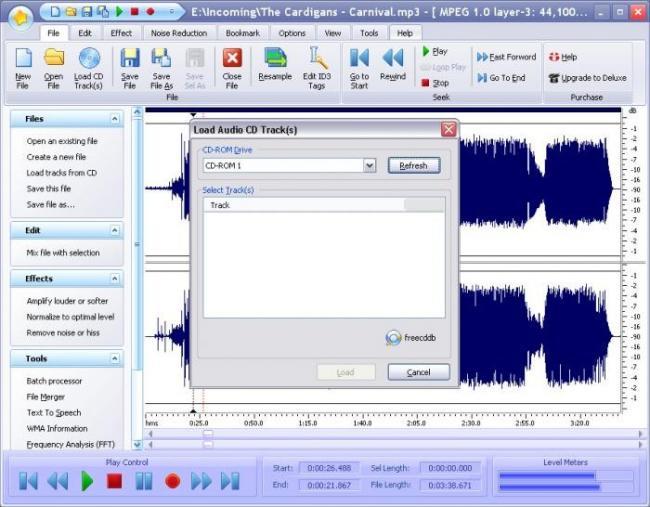This screenshot has width=650, height=507.
Task: Skip to end in Play Control
Action: pos(230,481)
